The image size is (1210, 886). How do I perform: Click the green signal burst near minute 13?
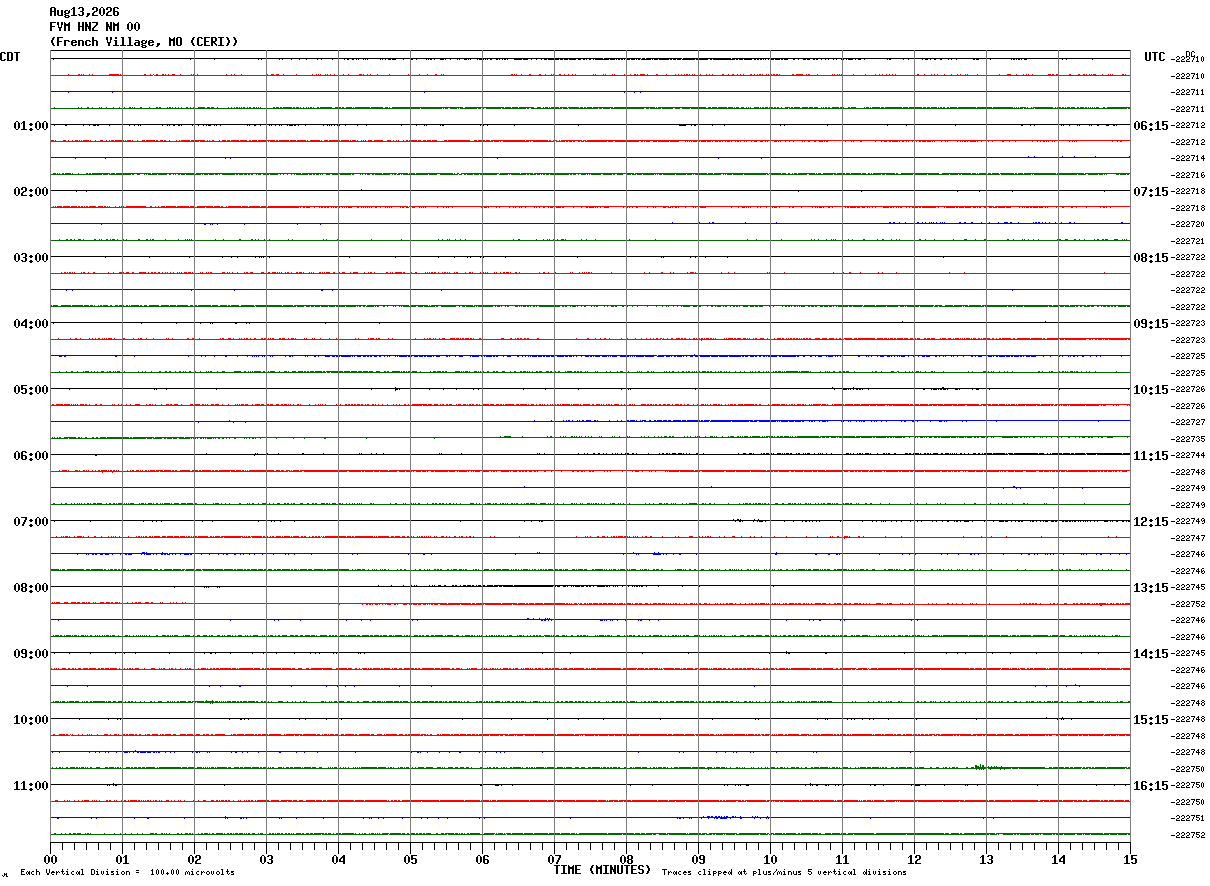tap(982, 767)
